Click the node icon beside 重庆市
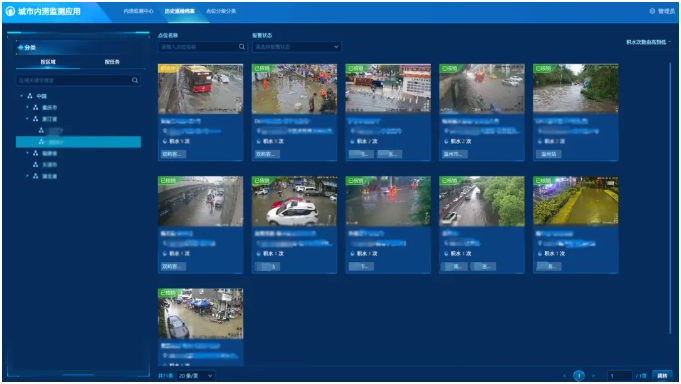 pos(36,107)
